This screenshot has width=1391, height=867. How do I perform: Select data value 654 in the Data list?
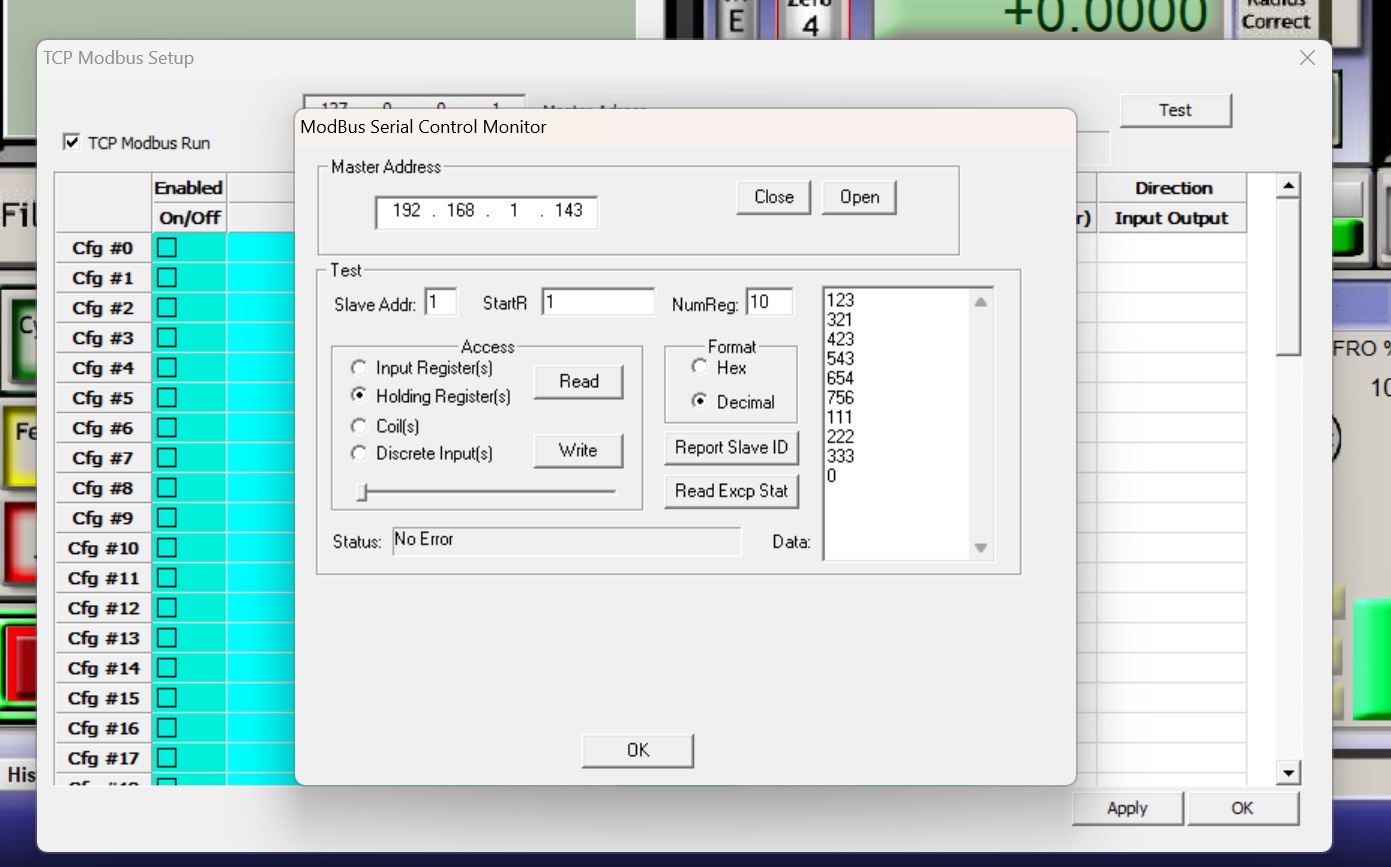[840, 378]
